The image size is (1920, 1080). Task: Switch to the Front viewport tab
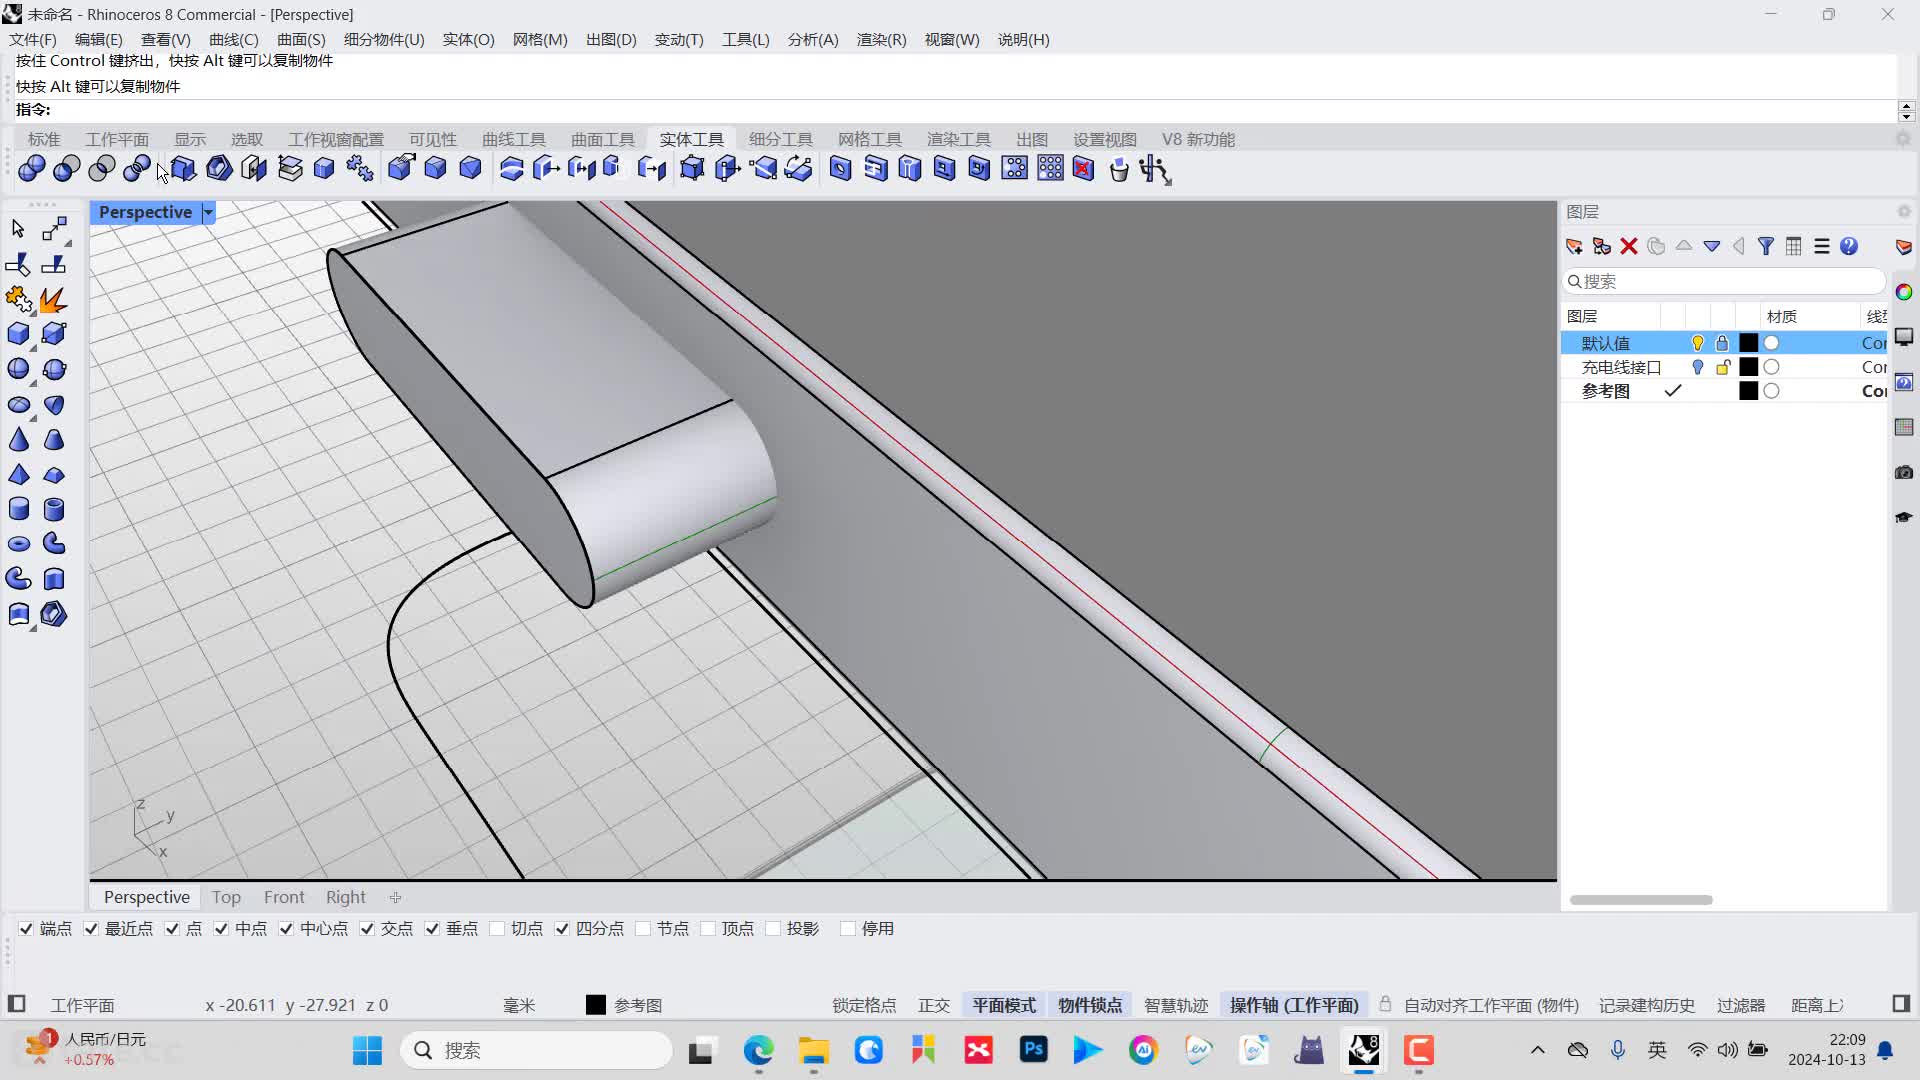(284, 897)
